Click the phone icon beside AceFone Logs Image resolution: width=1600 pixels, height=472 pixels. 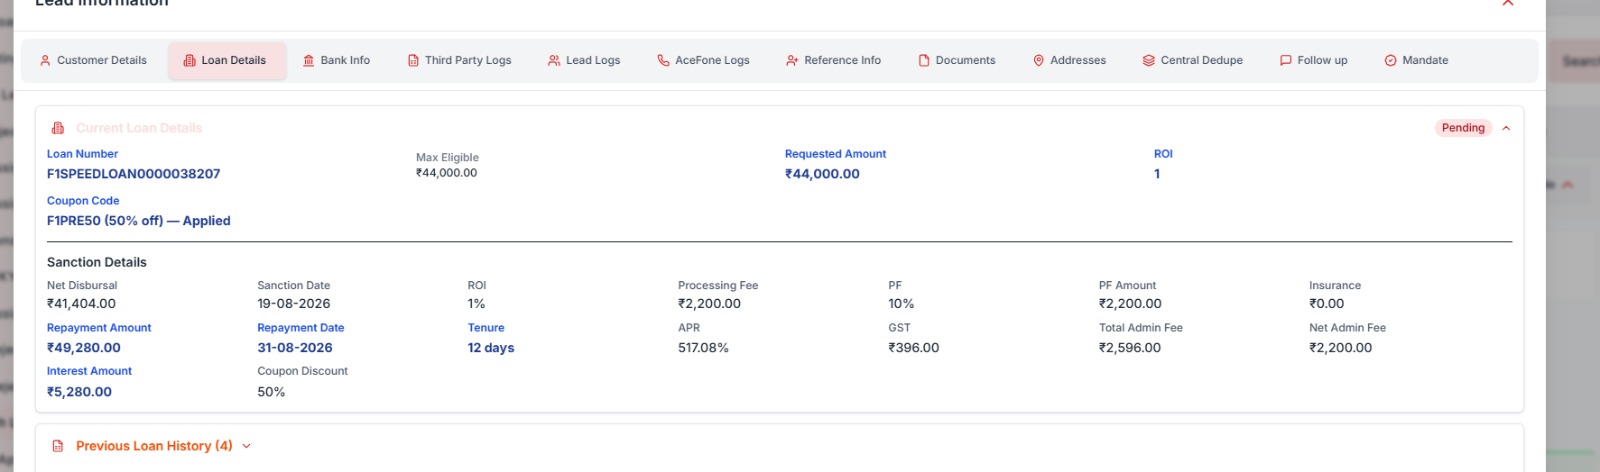(663, 60)
